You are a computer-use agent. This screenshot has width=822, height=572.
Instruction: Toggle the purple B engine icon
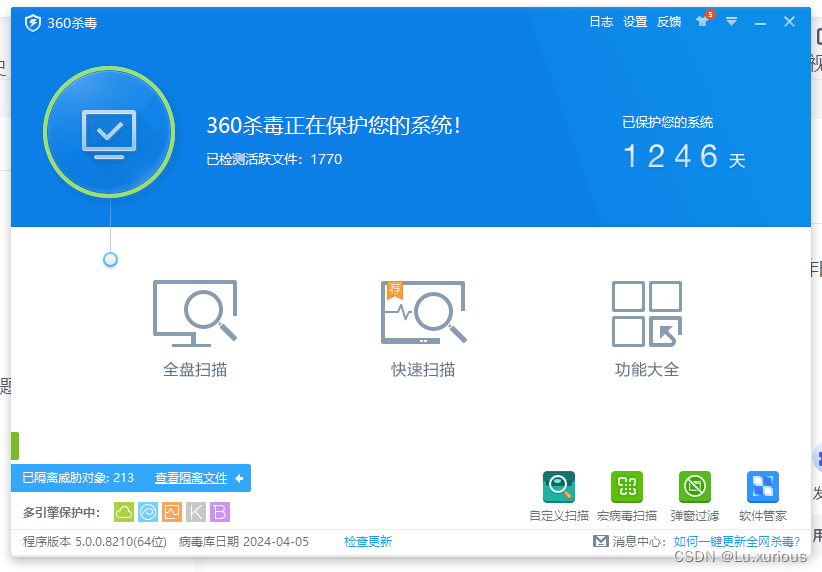pyautogui.click(x=220, y=512)
